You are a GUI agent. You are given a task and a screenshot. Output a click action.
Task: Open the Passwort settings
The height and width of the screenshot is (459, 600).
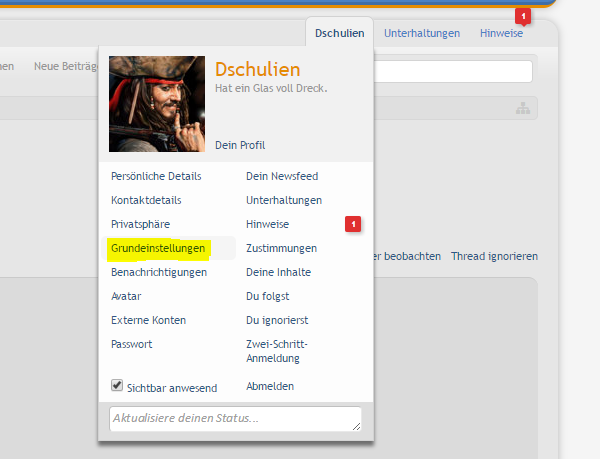tap(132, 344)
